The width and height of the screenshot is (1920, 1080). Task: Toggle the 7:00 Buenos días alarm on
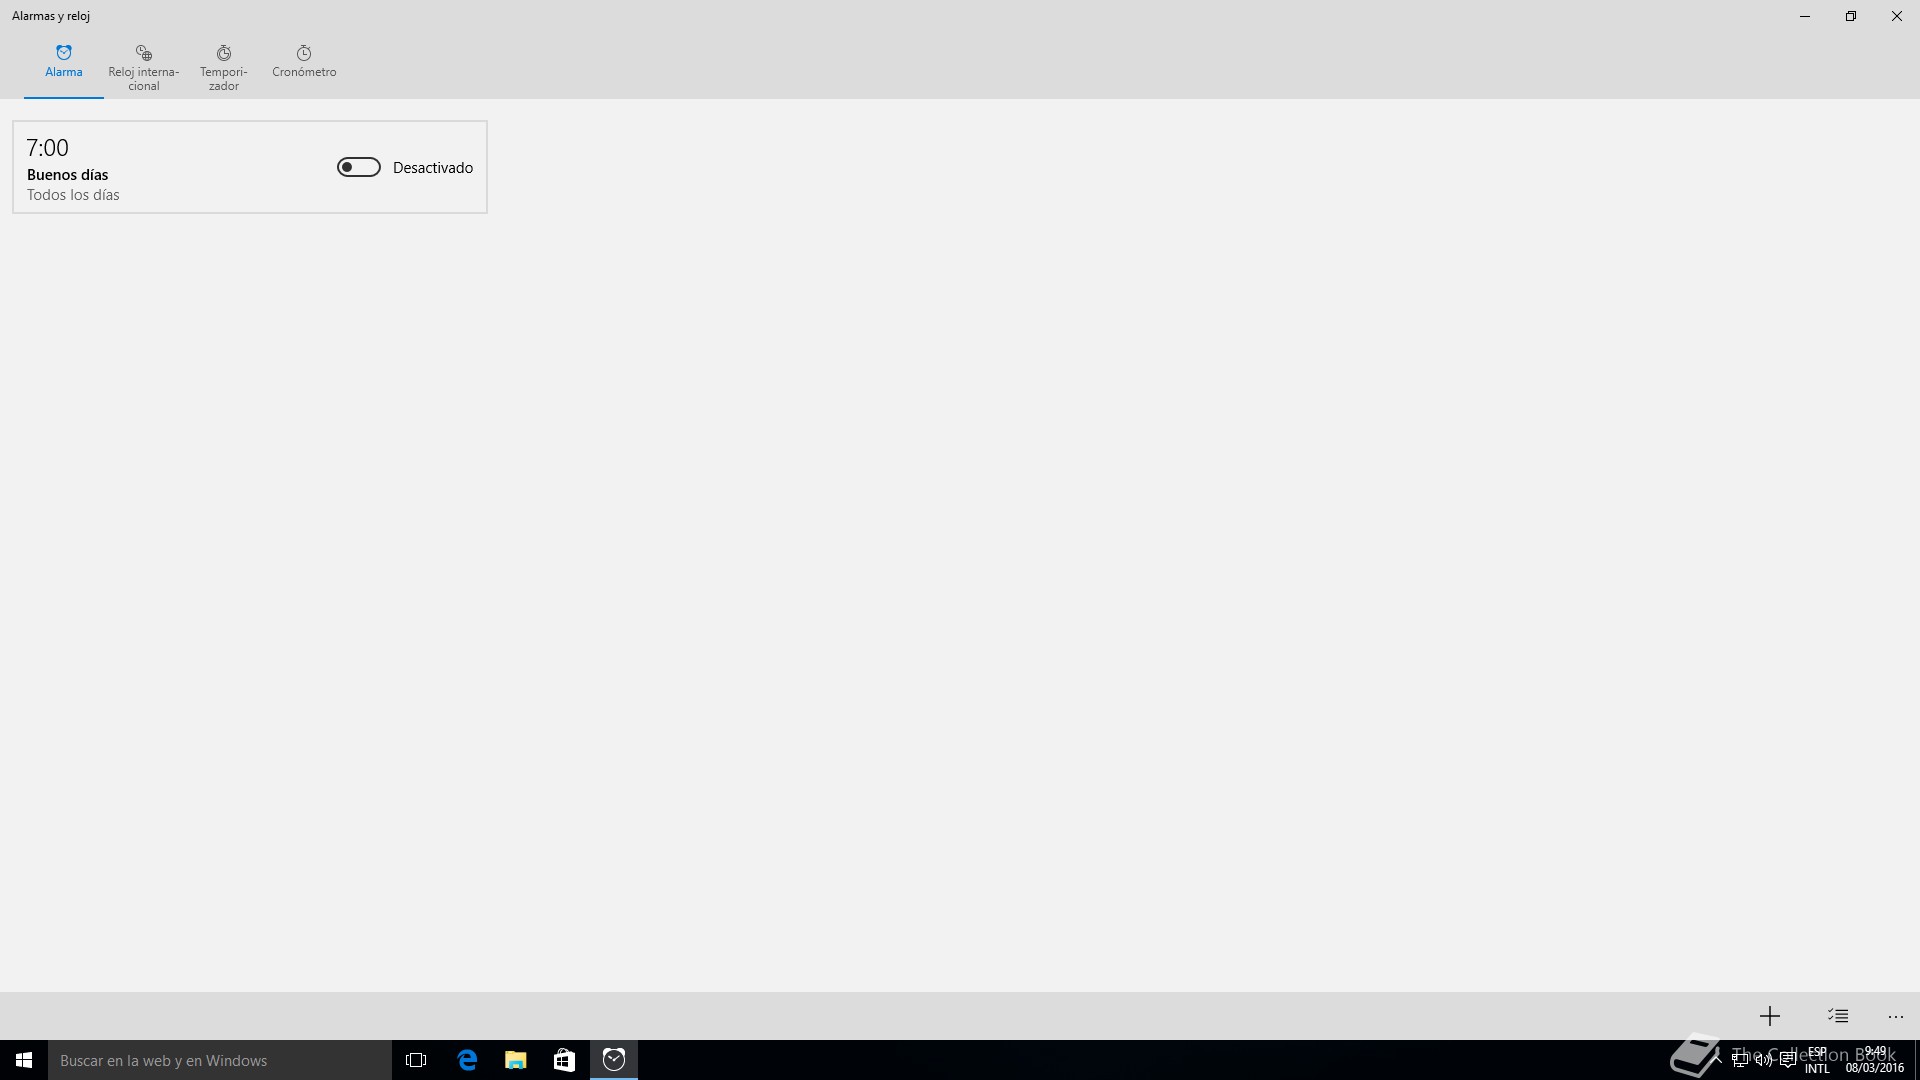(359, 167)
